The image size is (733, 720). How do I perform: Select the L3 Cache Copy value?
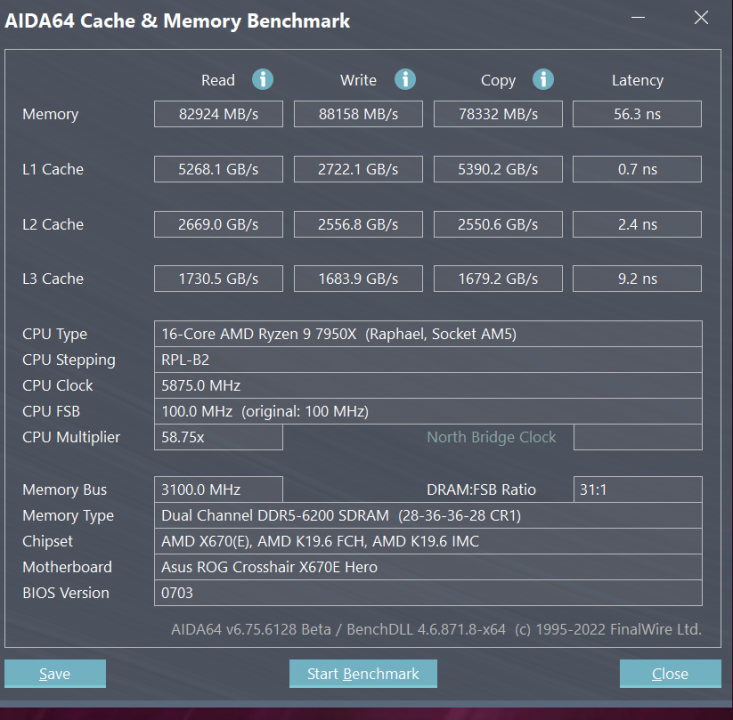pos(498,279)
